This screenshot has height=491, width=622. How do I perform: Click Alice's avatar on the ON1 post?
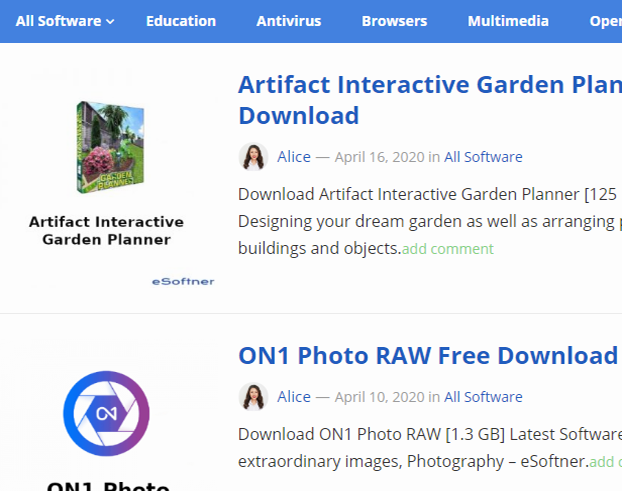253,397
